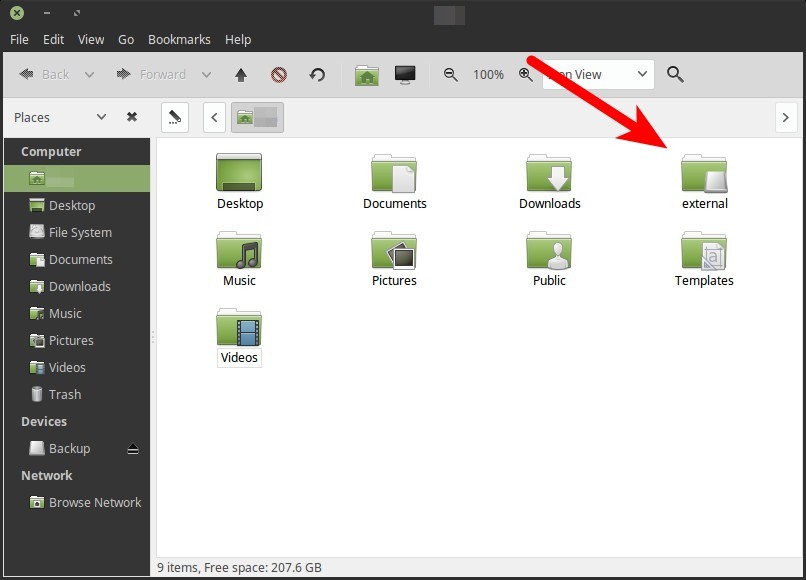Go to Home folder via toolbar icon
The width and height of the screenshot is (806, 580).
[367, 75]
